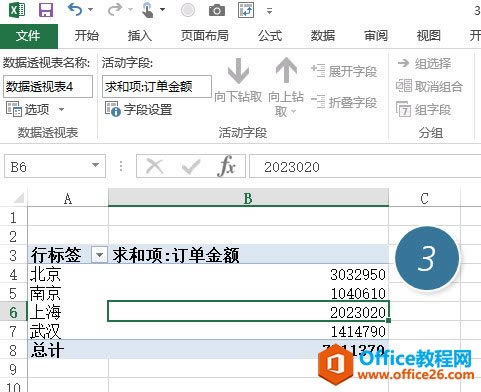Switch to the 页面布局 tab
481x392 pixels.
(204, 36)
